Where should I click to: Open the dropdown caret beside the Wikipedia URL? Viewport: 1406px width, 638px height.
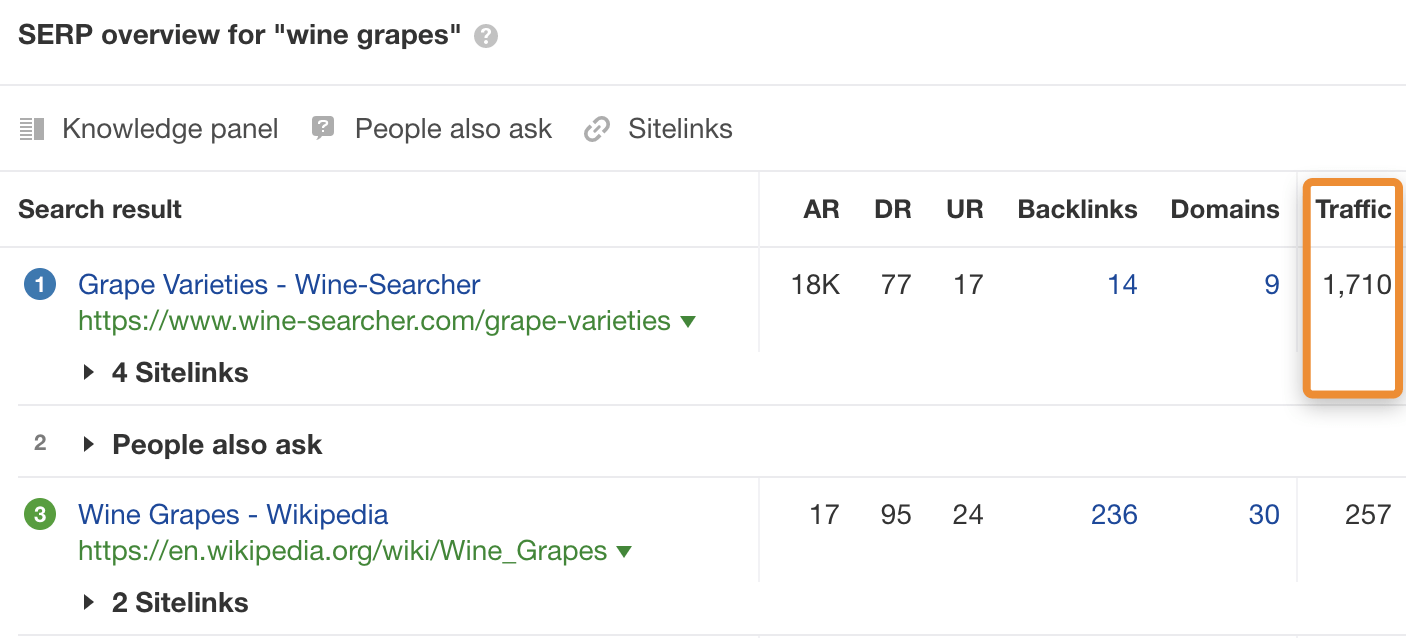pyautogui.click(x=625, y=551)
